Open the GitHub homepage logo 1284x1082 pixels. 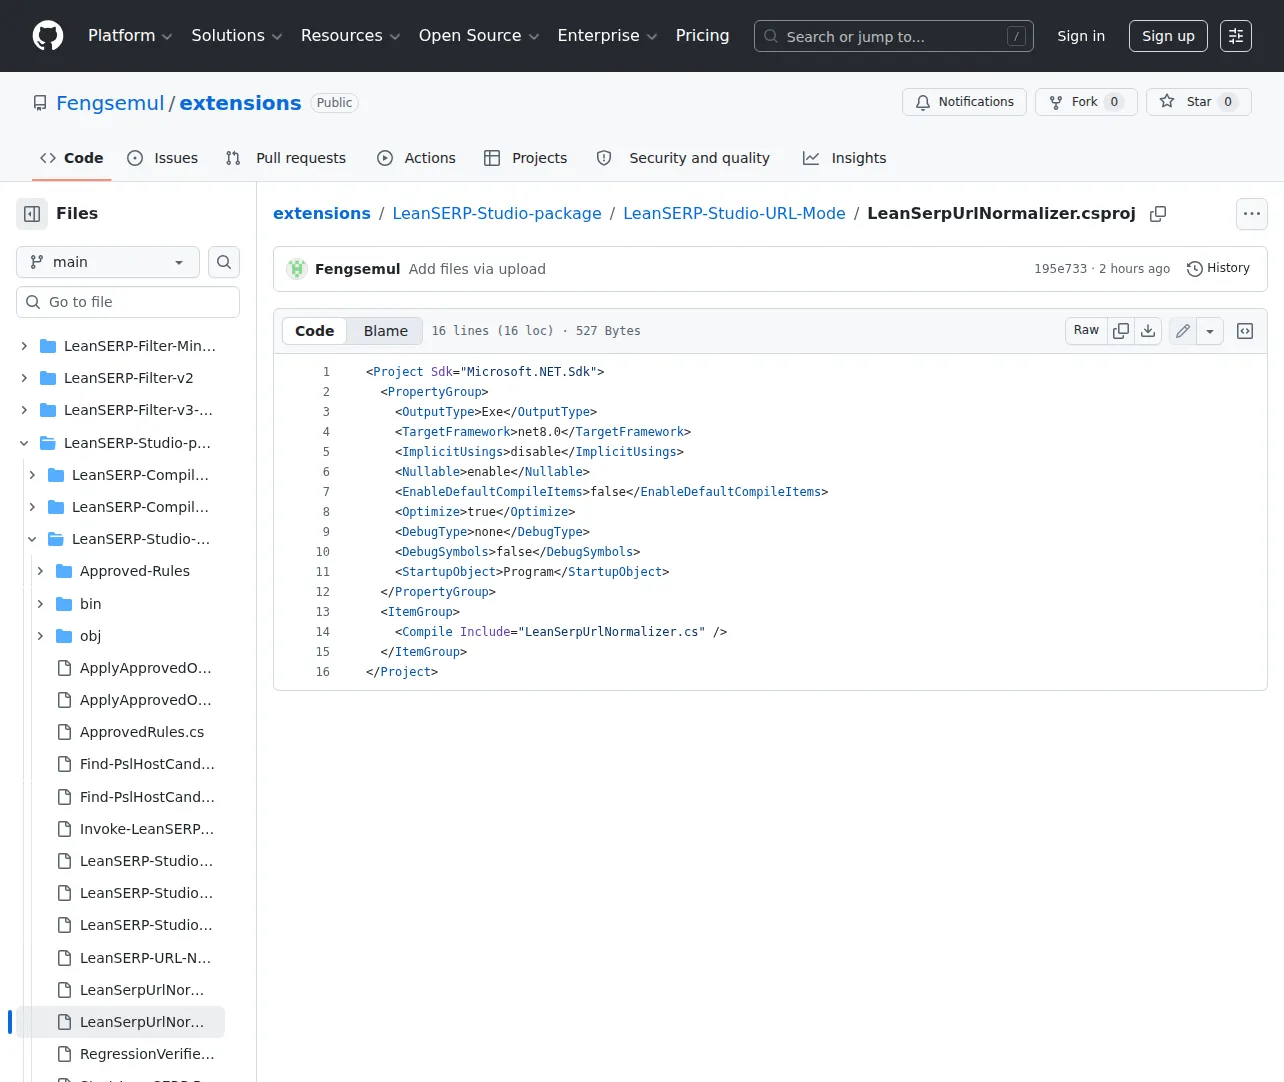pyautogui.click(x=48, y=36)
